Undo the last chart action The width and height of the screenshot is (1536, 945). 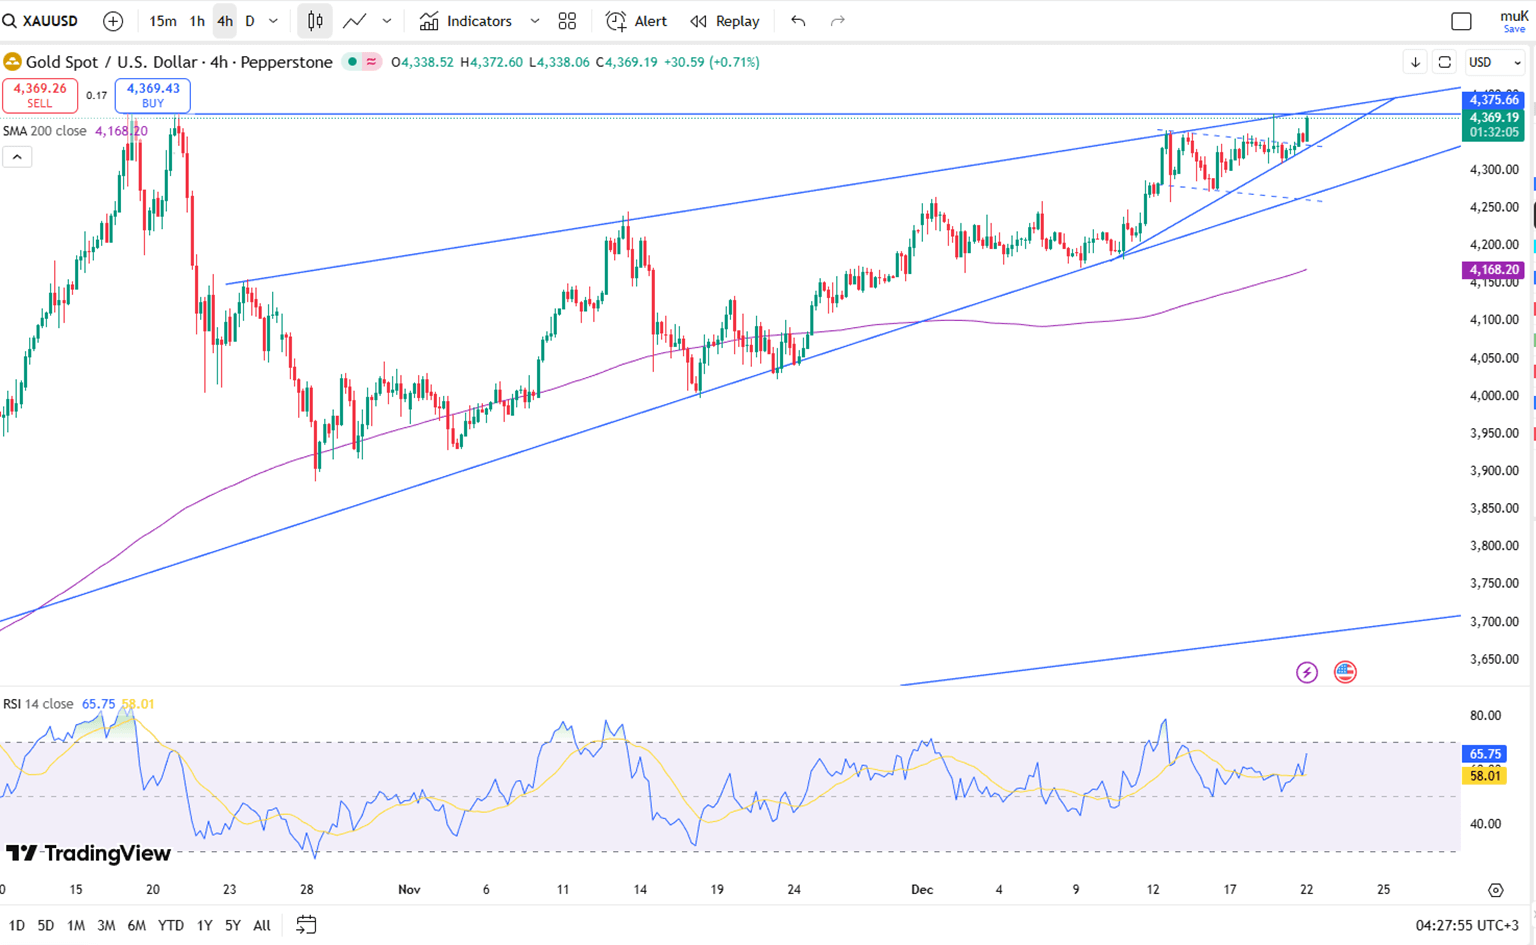point(798,21)
